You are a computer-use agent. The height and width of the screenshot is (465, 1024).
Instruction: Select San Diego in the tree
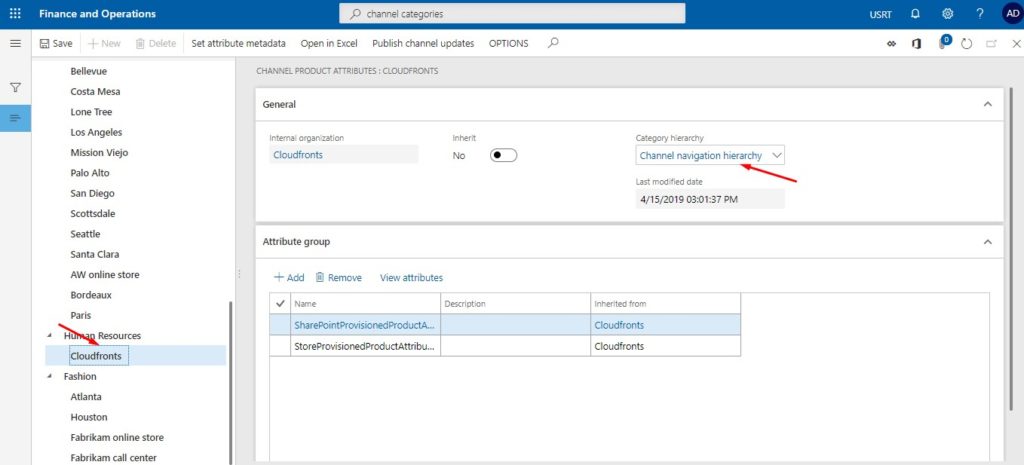[x=92, y=193]
